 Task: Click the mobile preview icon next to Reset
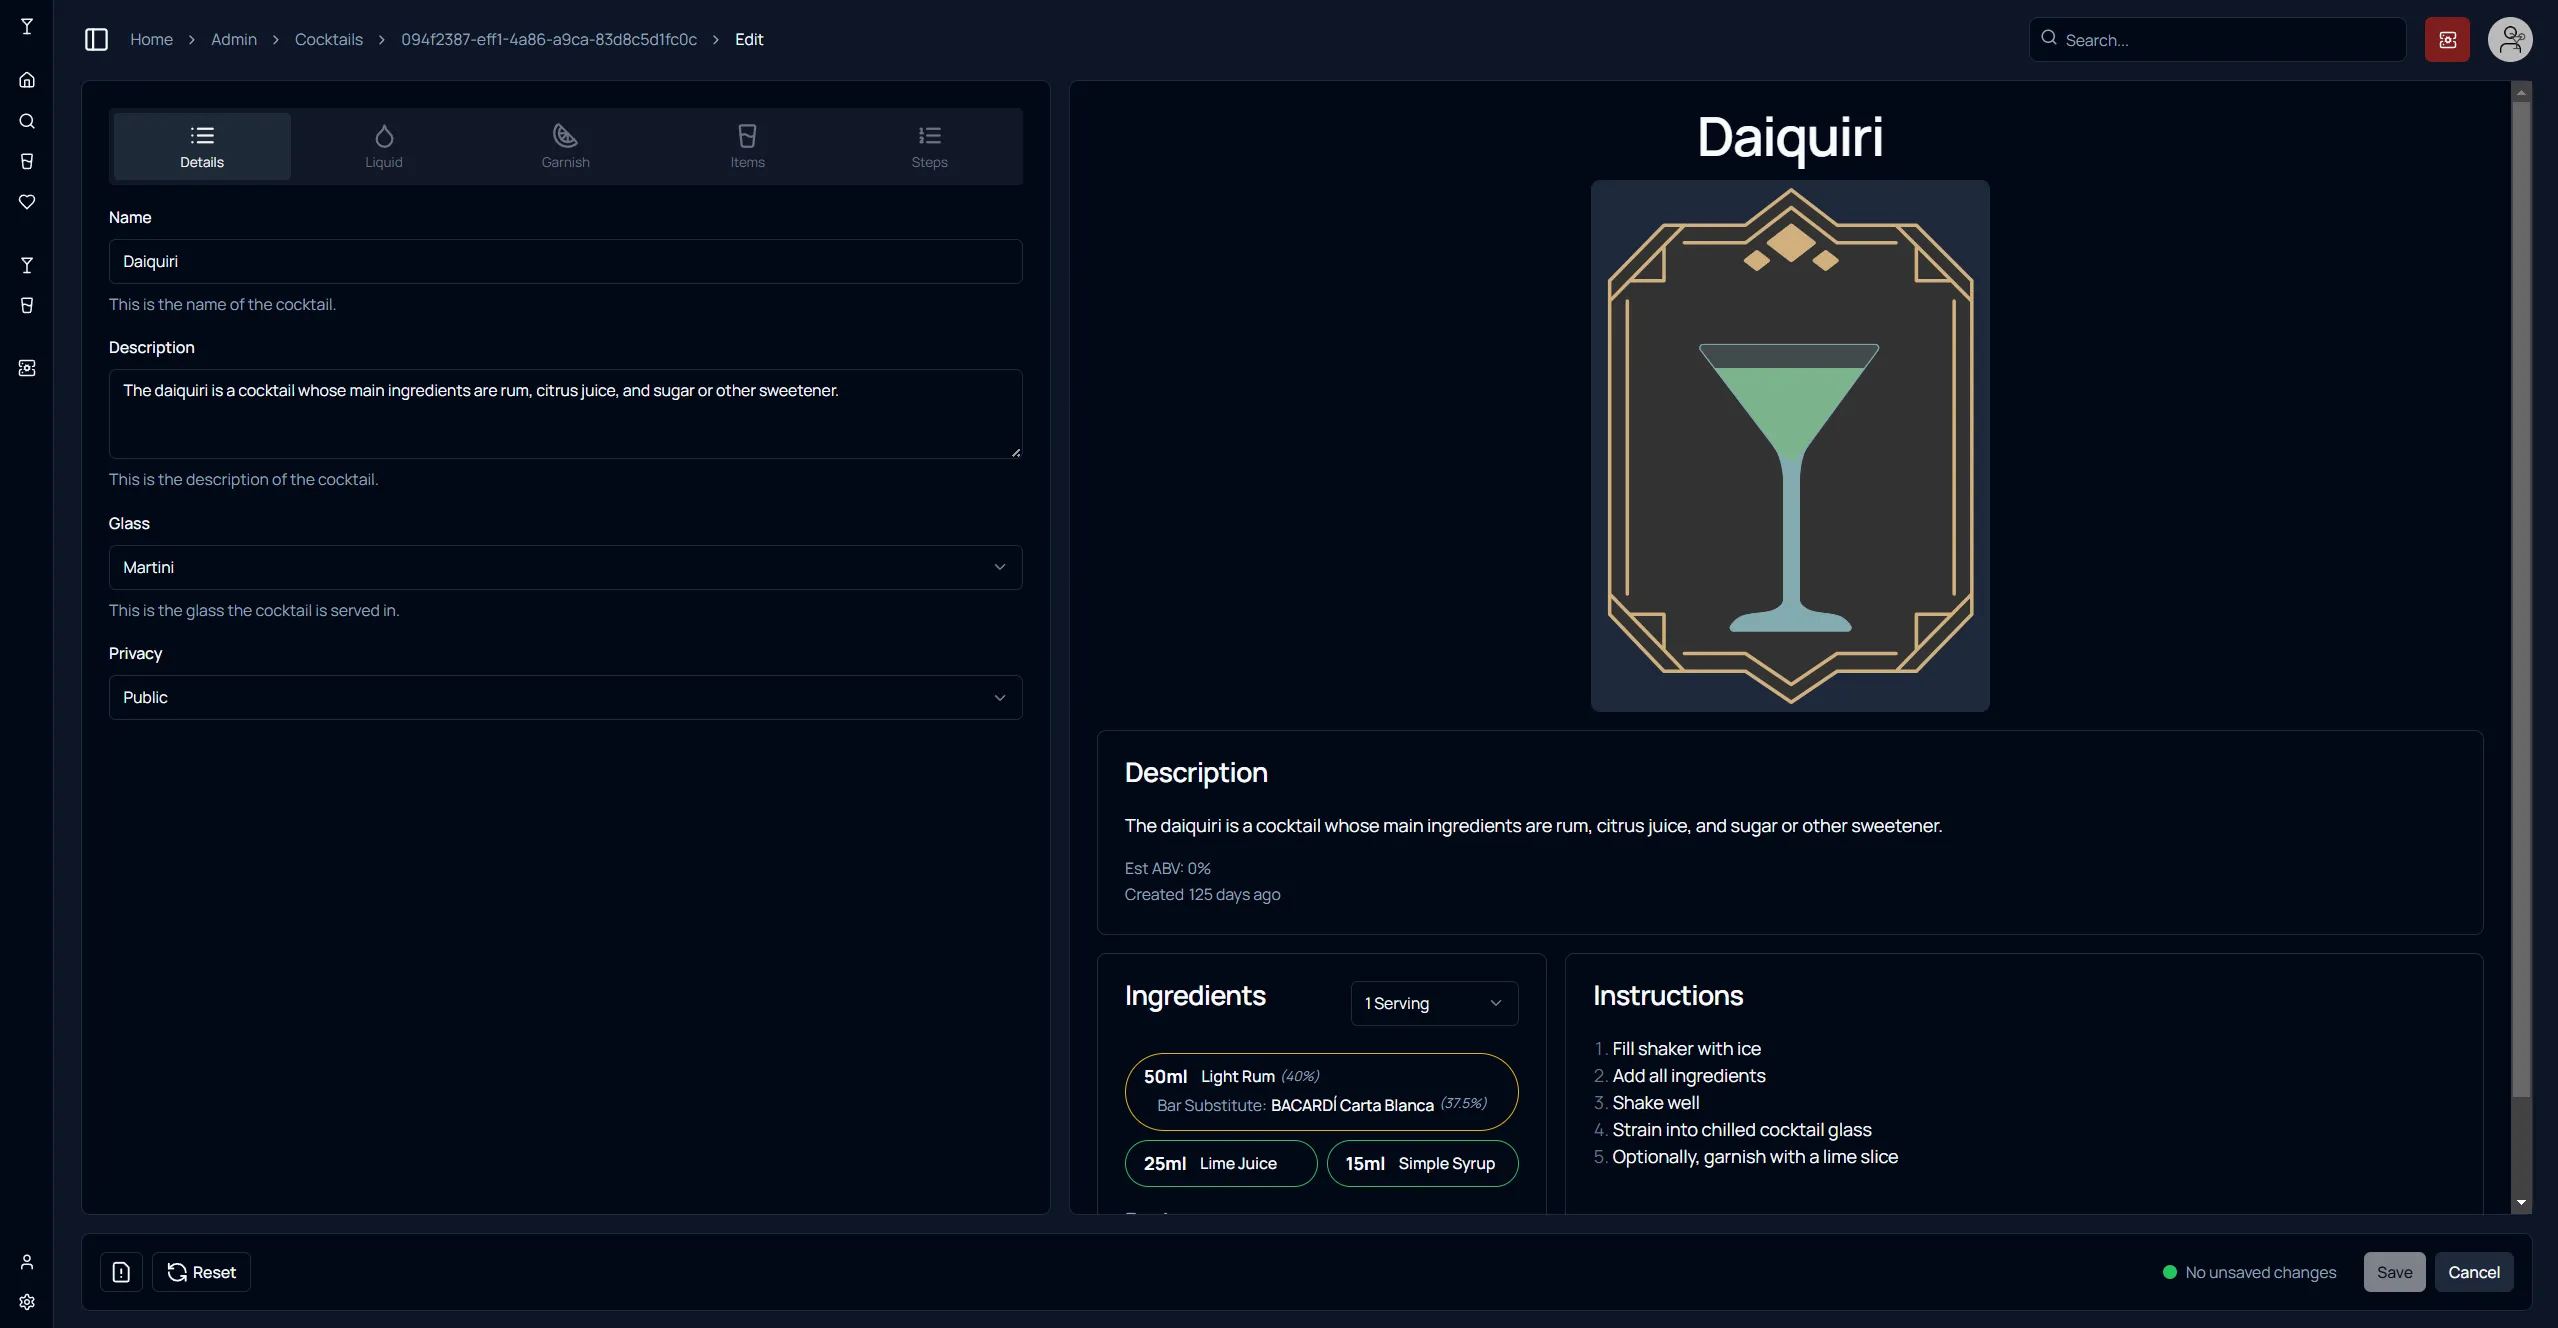pos(121,1271)
